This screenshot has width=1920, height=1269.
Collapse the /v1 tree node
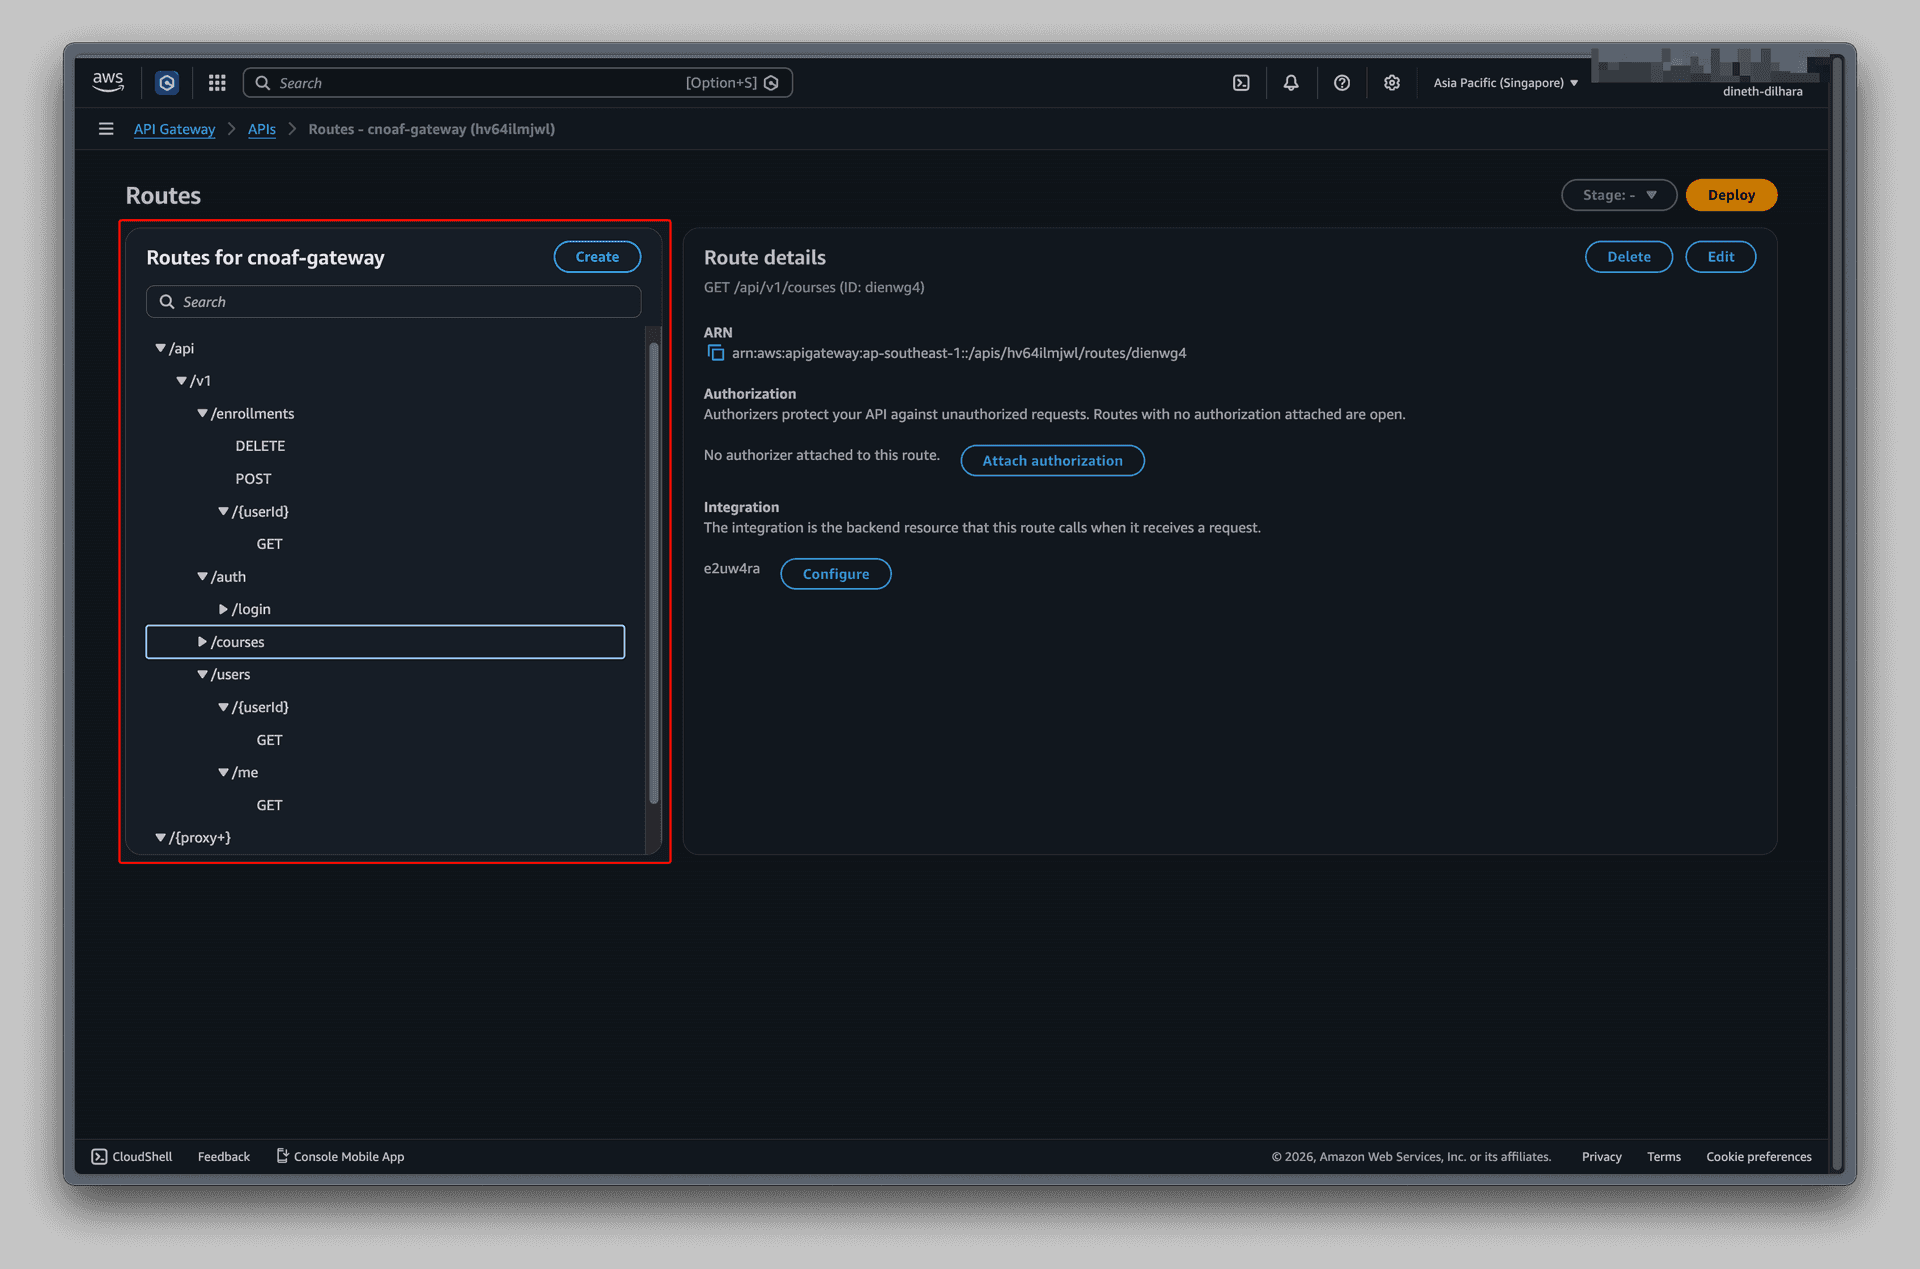tap(181, 381)
